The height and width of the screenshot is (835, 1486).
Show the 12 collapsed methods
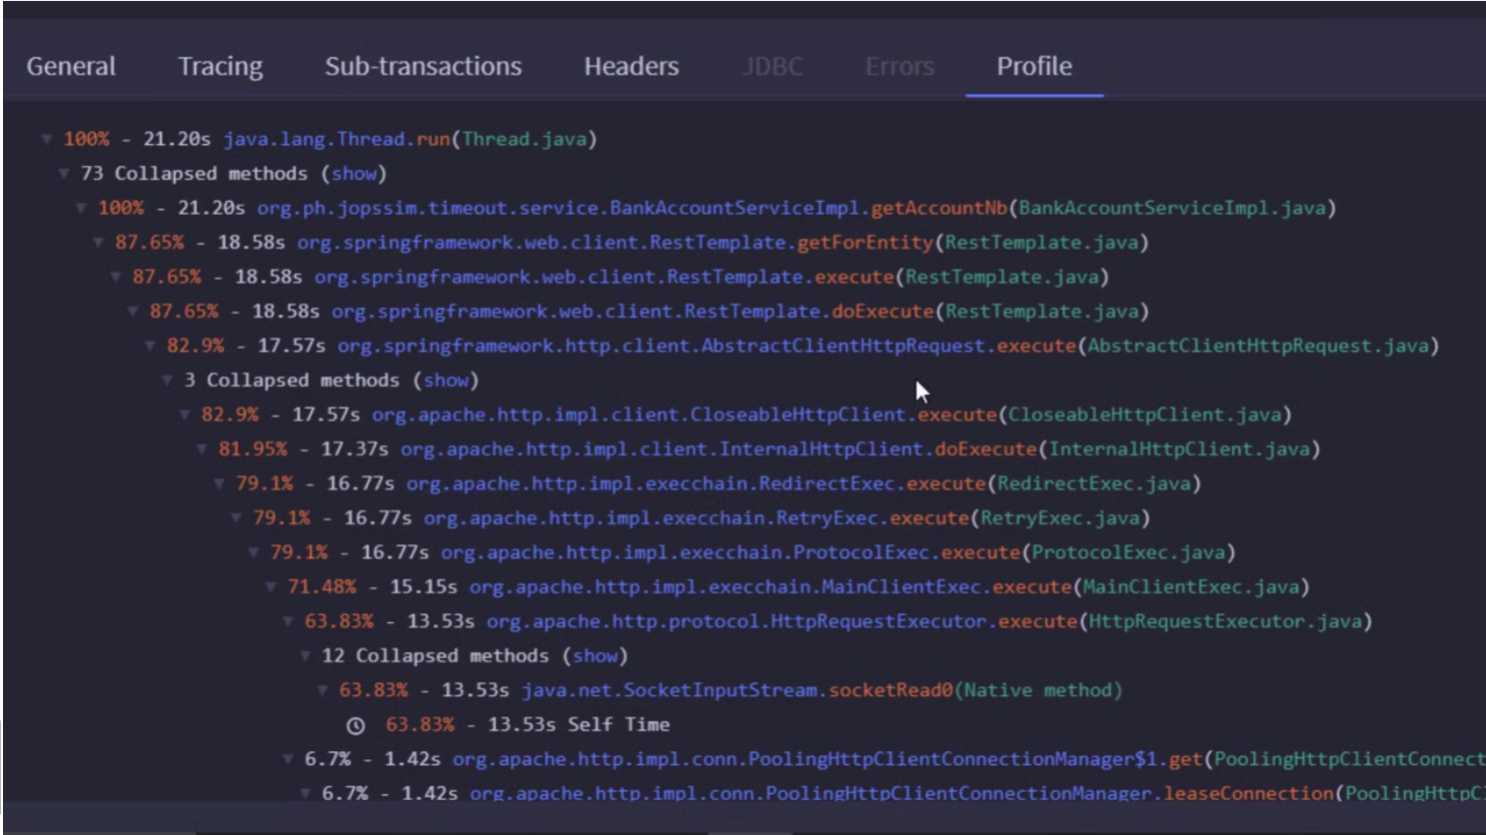pyautogui.click(x=595, y=656)
